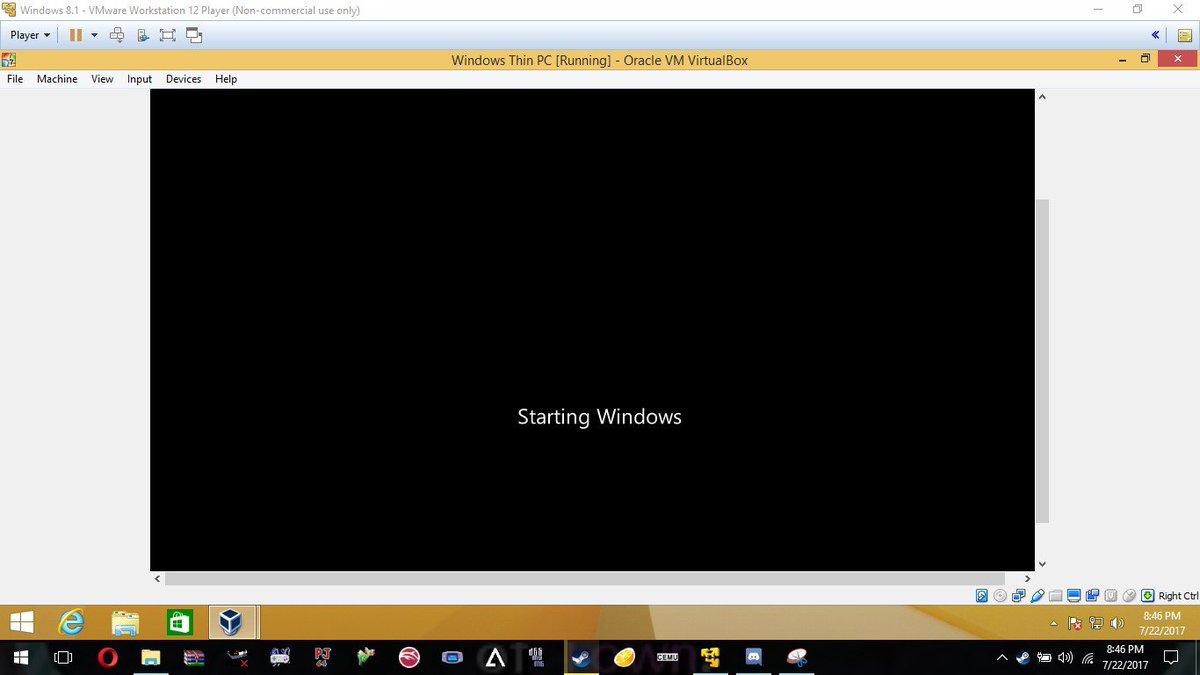Click the vertical scrollbar down arrow in VirtualBox

(x=1042, y=564)
